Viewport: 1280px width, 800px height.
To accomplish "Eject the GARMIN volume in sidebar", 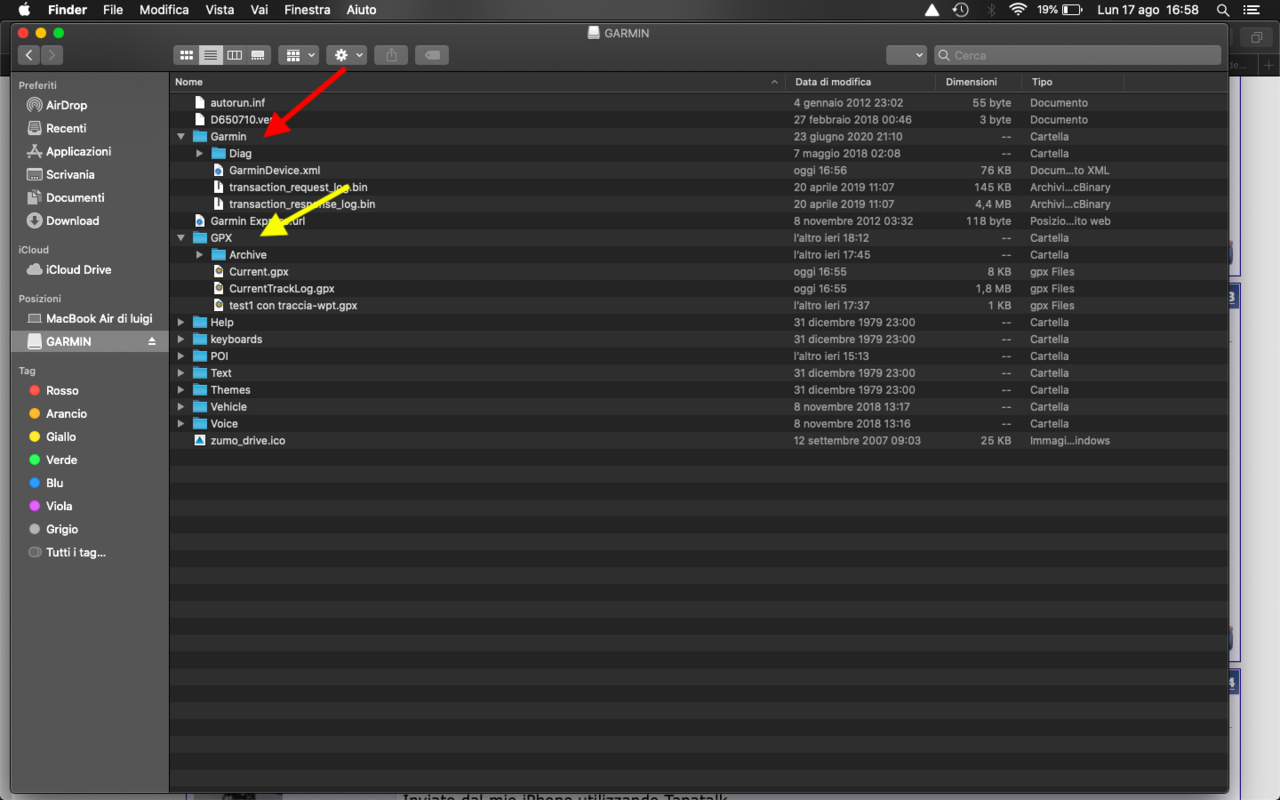I will pos(152,342).
